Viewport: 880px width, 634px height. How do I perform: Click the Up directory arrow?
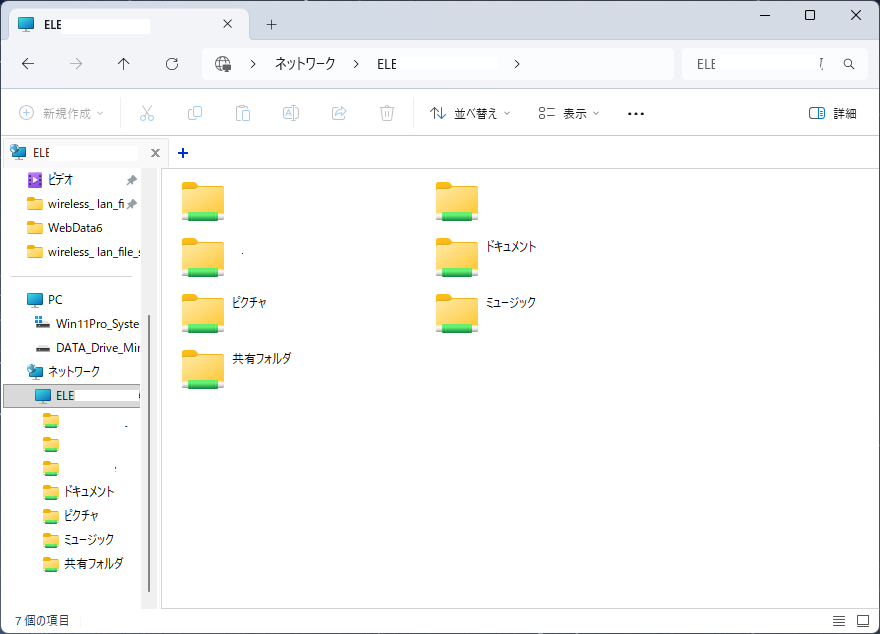tap(124, 63)
